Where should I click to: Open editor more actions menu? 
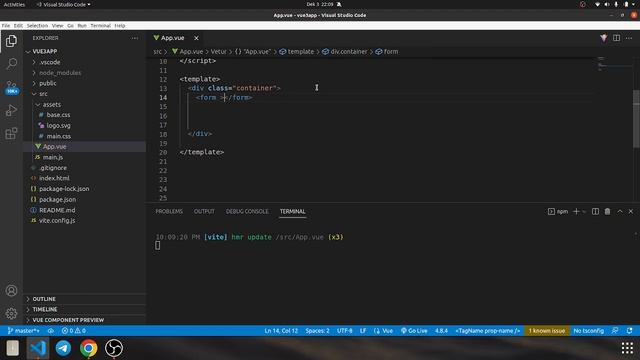629,38
